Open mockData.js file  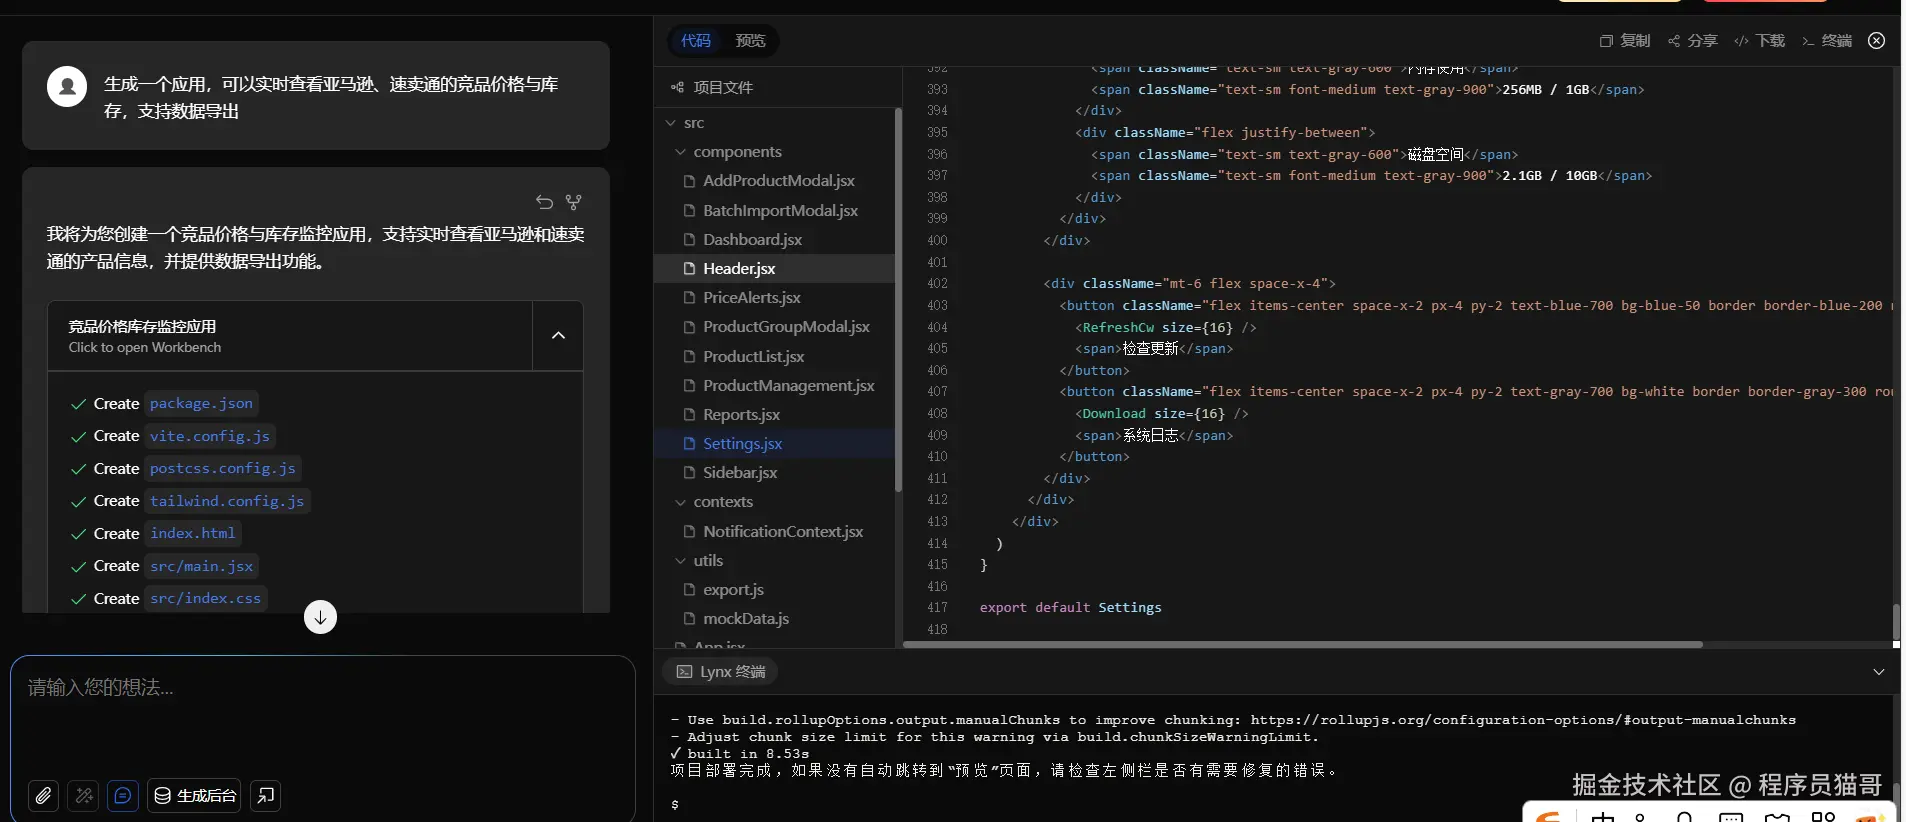click(x=774, y=619)
